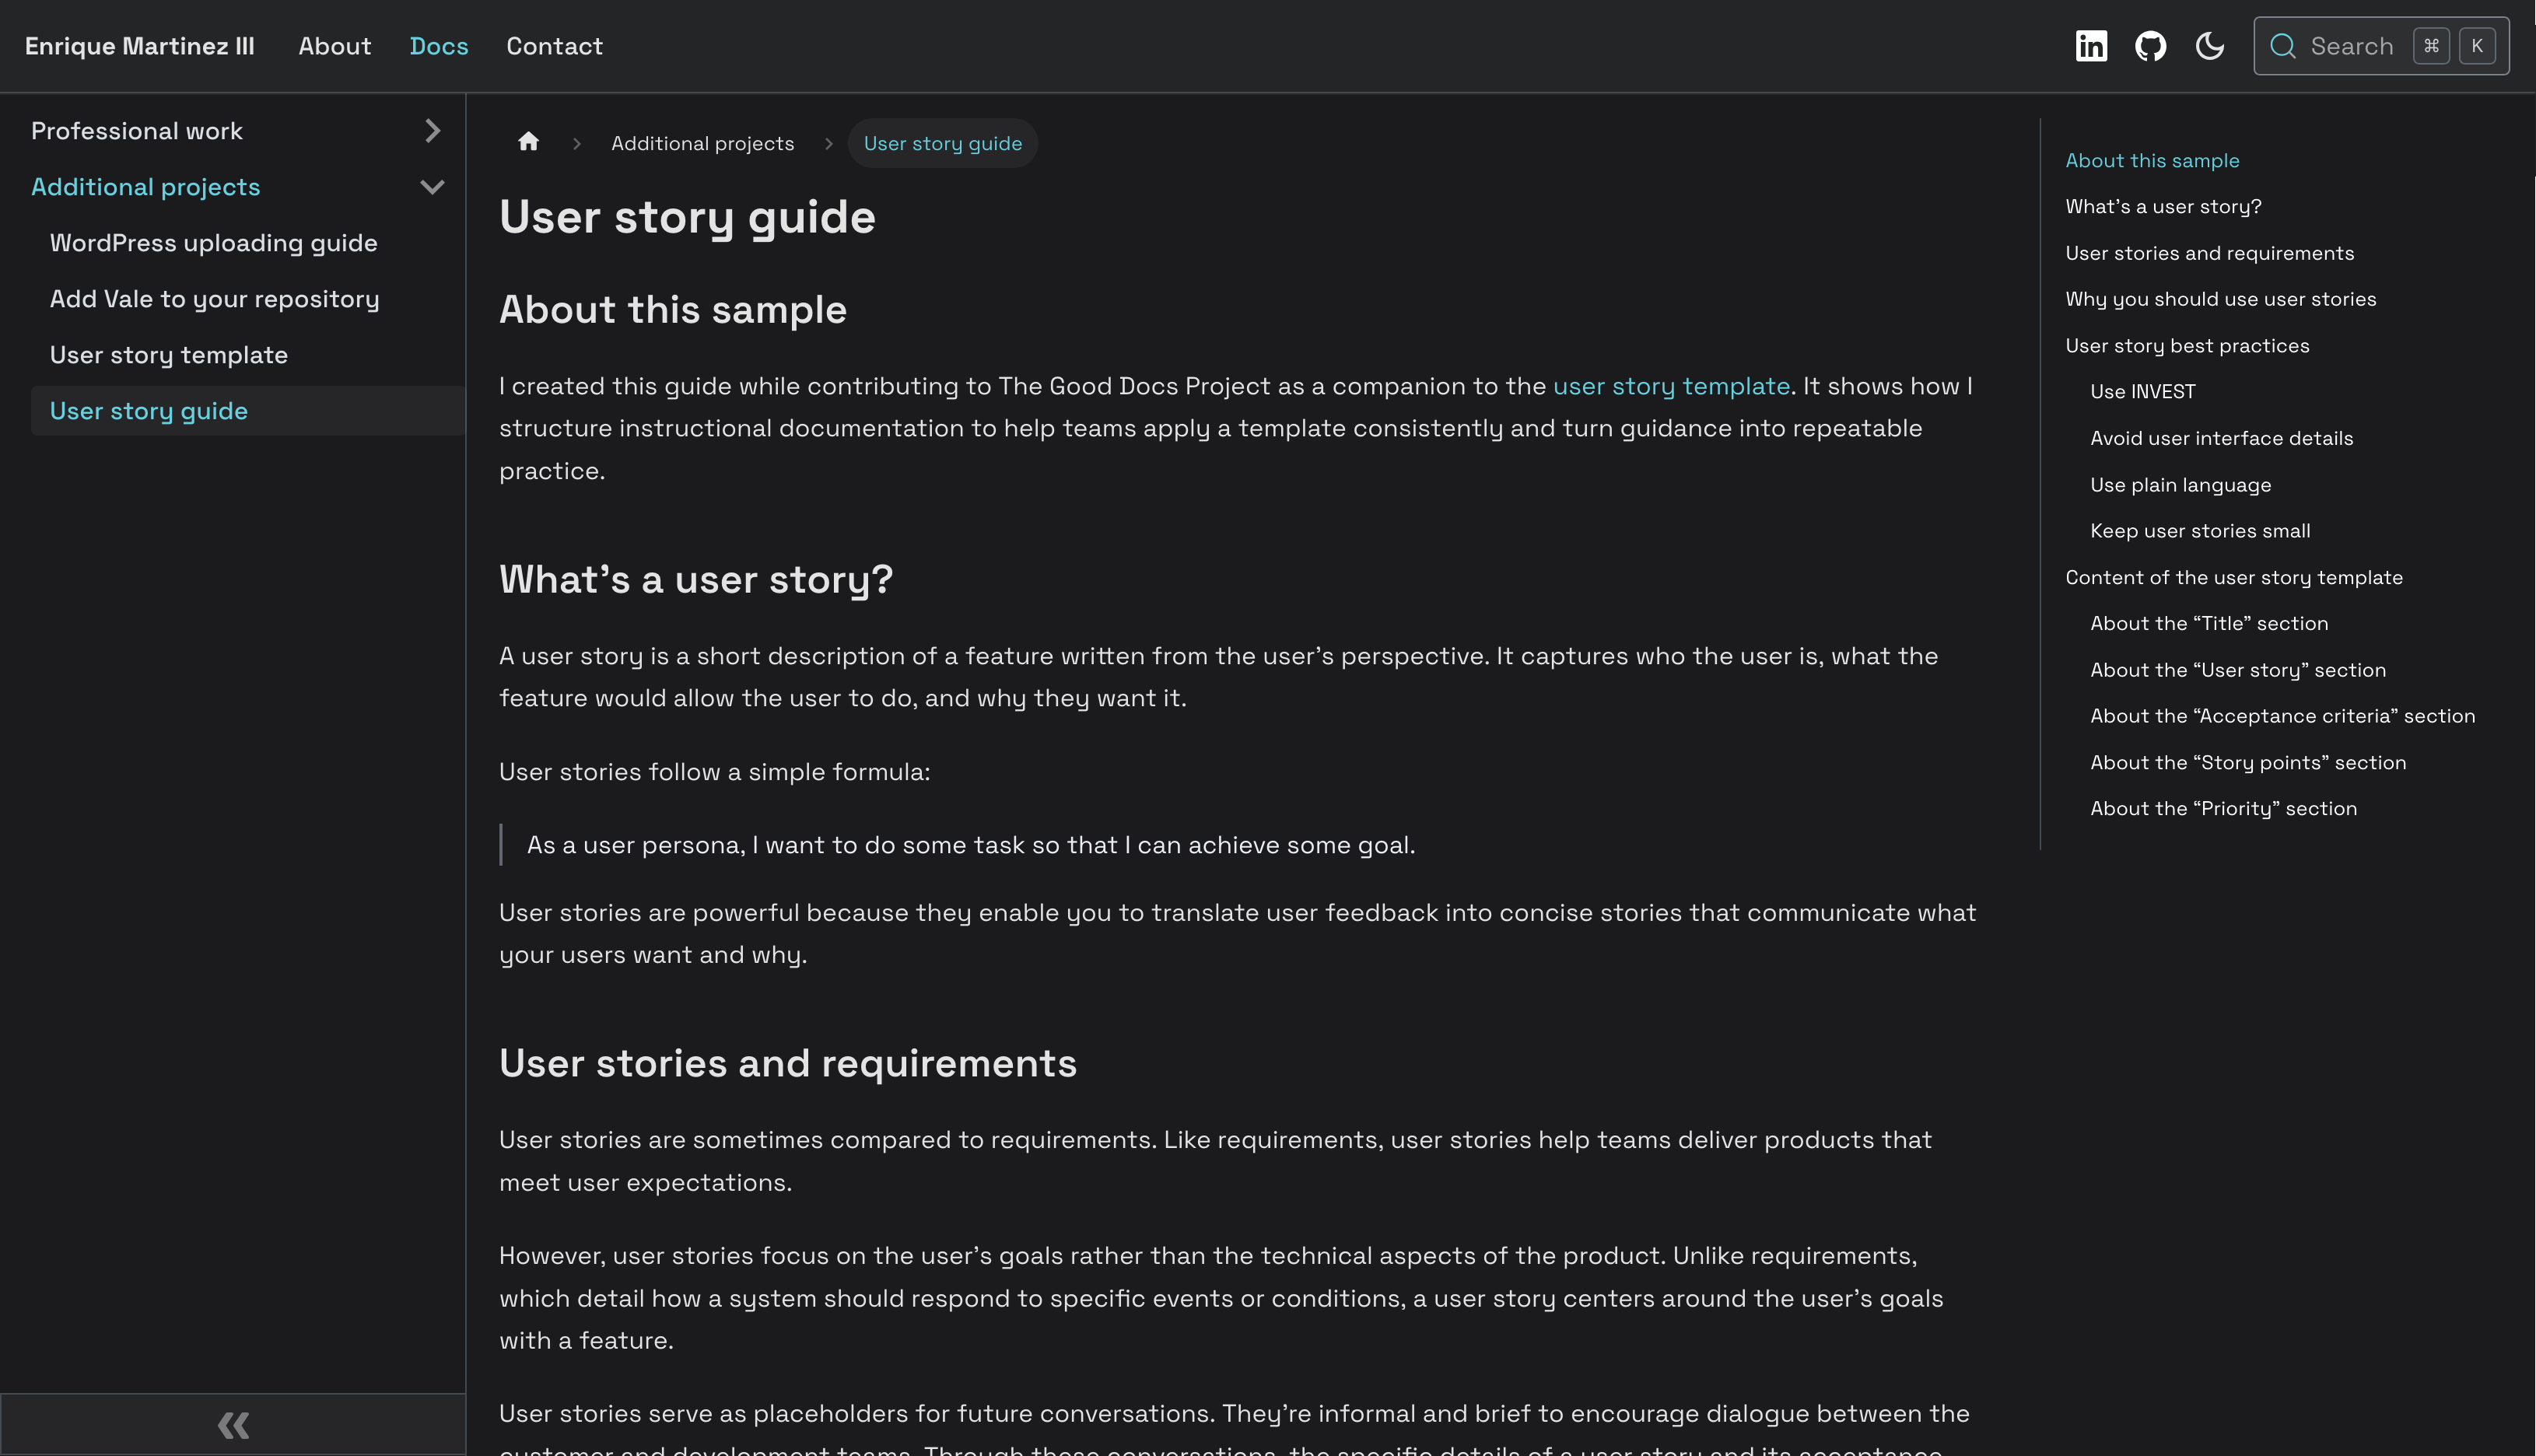This screenshot has width=2536, height=1456.
Task: Follow the user story template link
Action: [x=1670, y=386]
